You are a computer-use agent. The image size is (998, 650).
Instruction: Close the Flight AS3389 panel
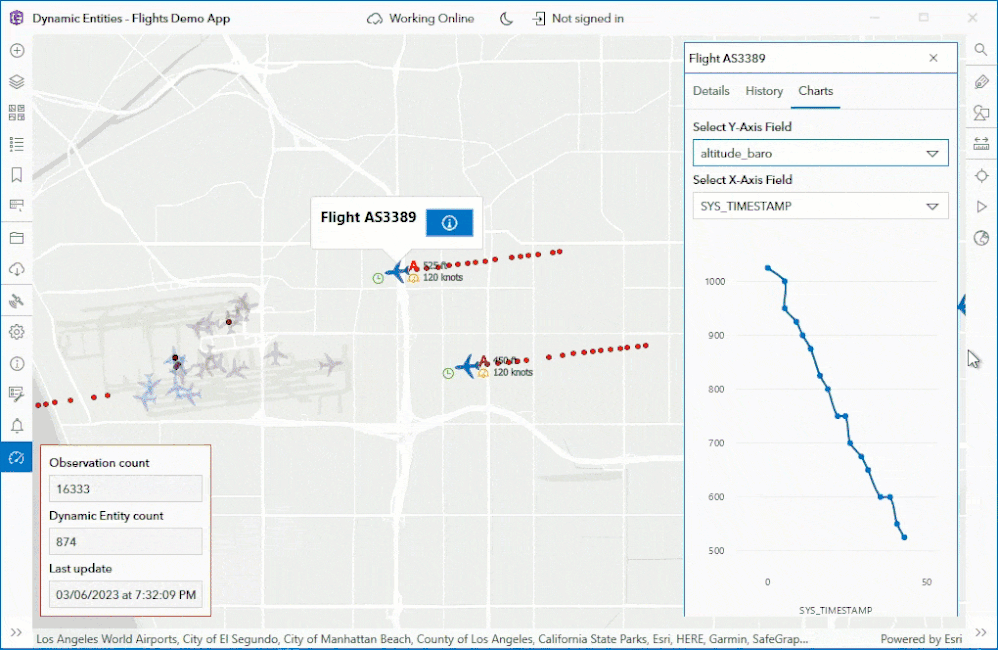pyautogui.click(x=933, y=58)
